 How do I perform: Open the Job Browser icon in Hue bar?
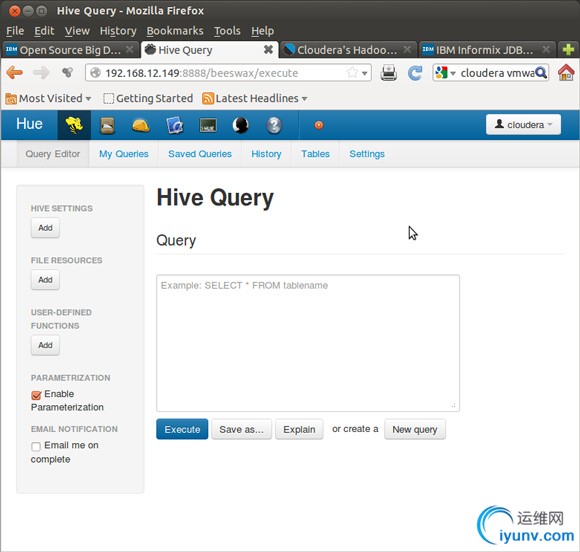point(174,125)
